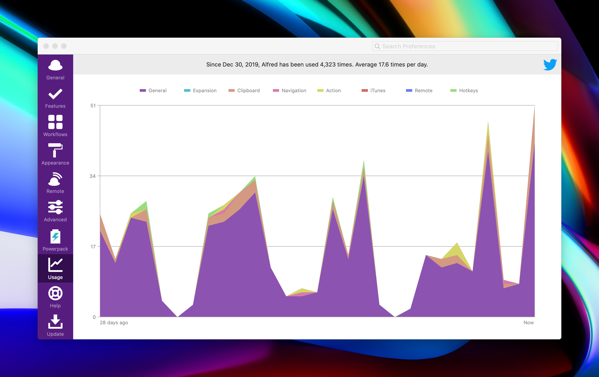Open the Workflows grid icon

point(55,122)
